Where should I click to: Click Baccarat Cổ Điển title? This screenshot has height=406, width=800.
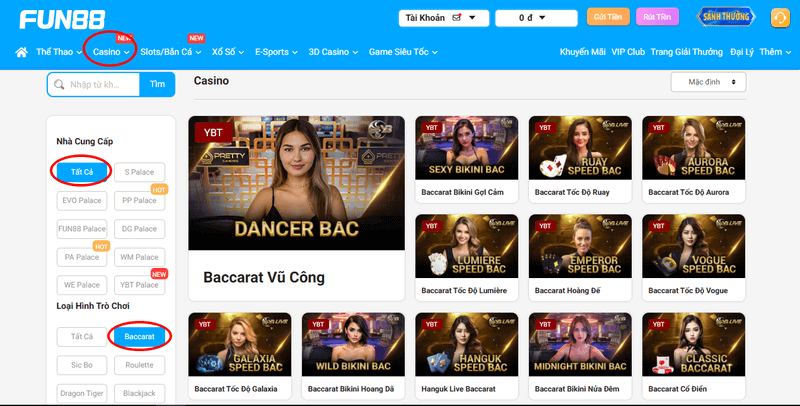coord(677,389)
